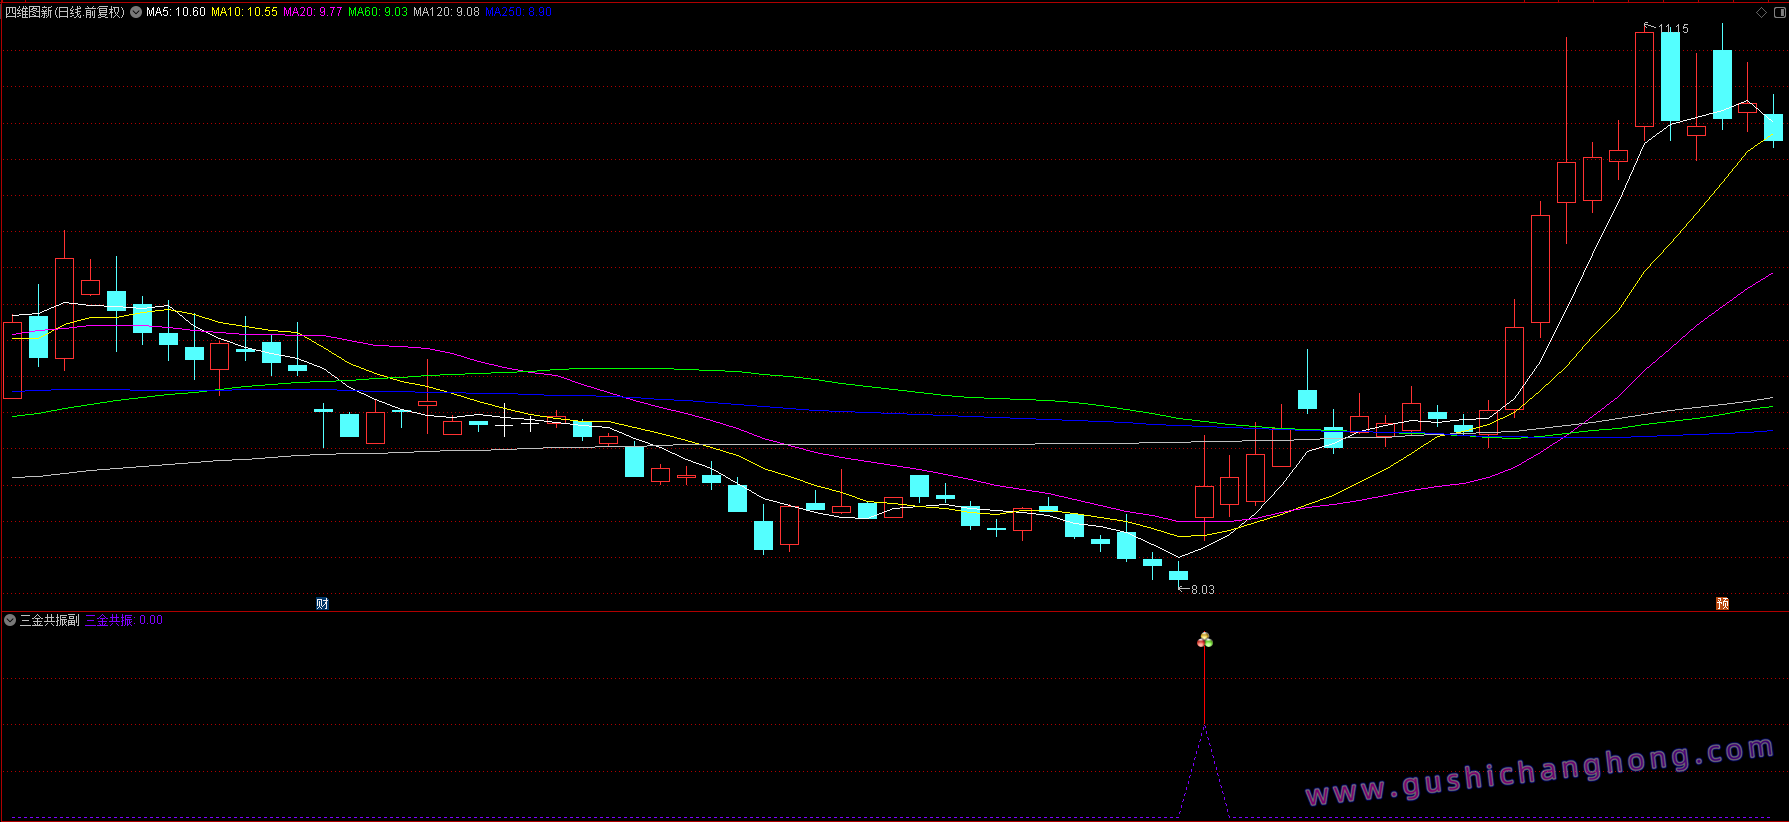Select the yellow MA10 label

244,12
